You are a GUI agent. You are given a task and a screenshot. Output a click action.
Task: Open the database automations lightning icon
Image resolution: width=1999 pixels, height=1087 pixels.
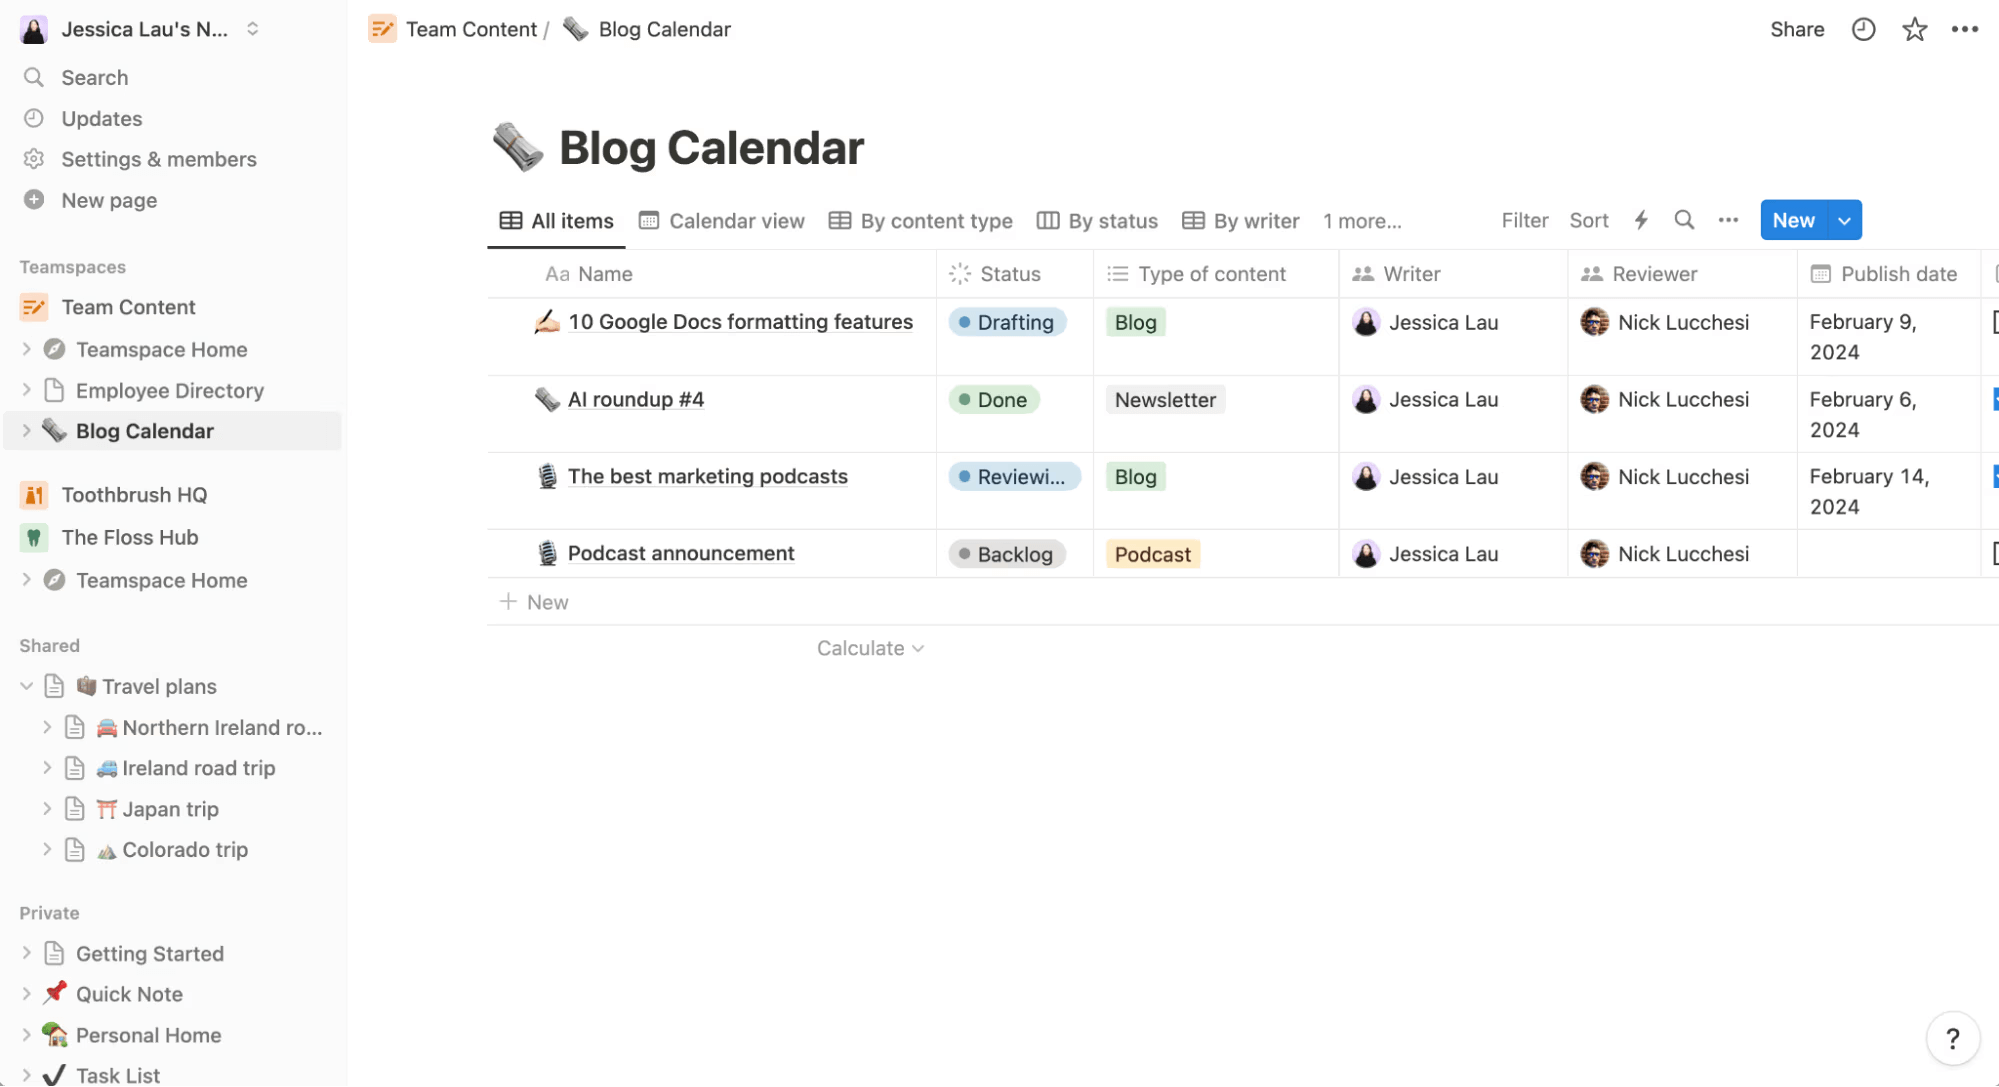point(1640,220)
